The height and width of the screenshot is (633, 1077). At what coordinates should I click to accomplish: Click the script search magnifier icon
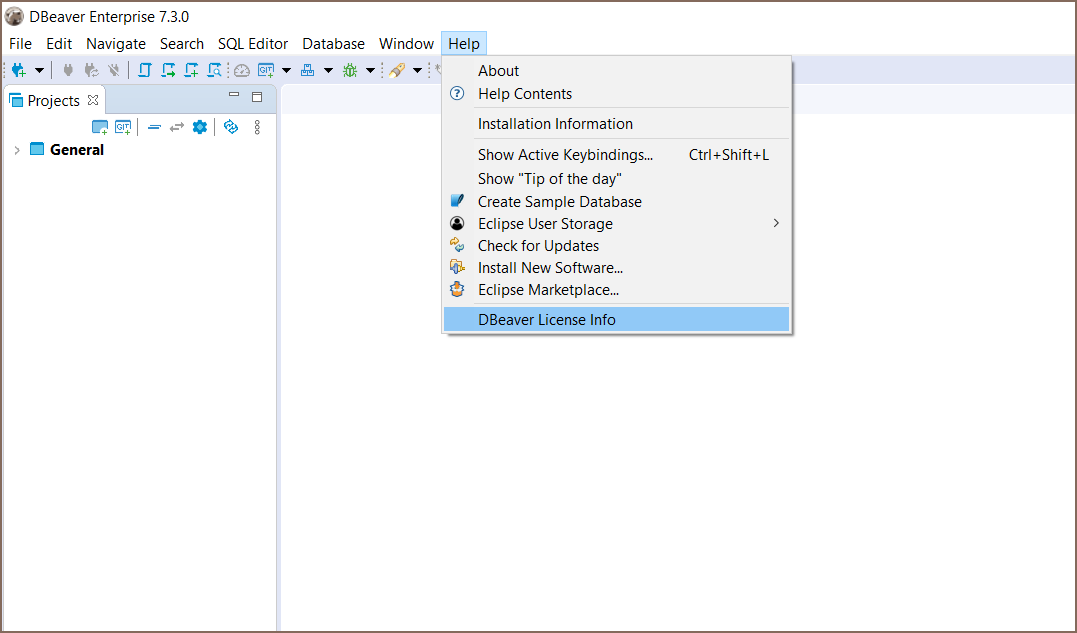214,70
